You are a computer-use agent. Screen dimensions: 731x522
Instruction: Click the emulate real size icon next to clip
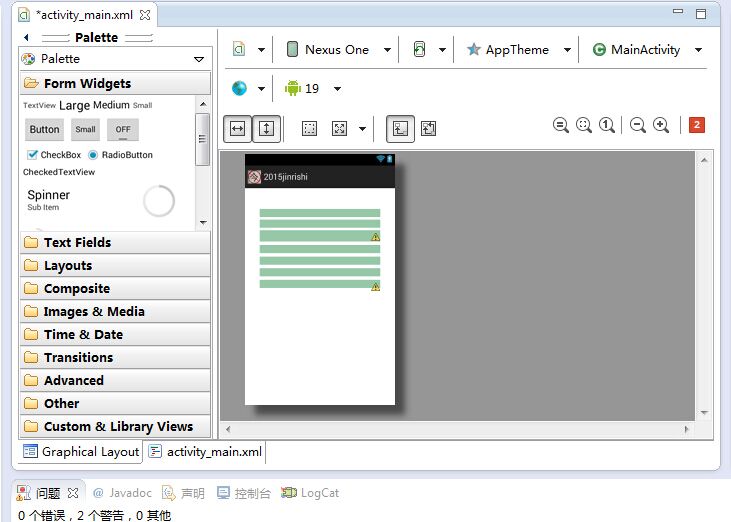[x=428, y=128]
